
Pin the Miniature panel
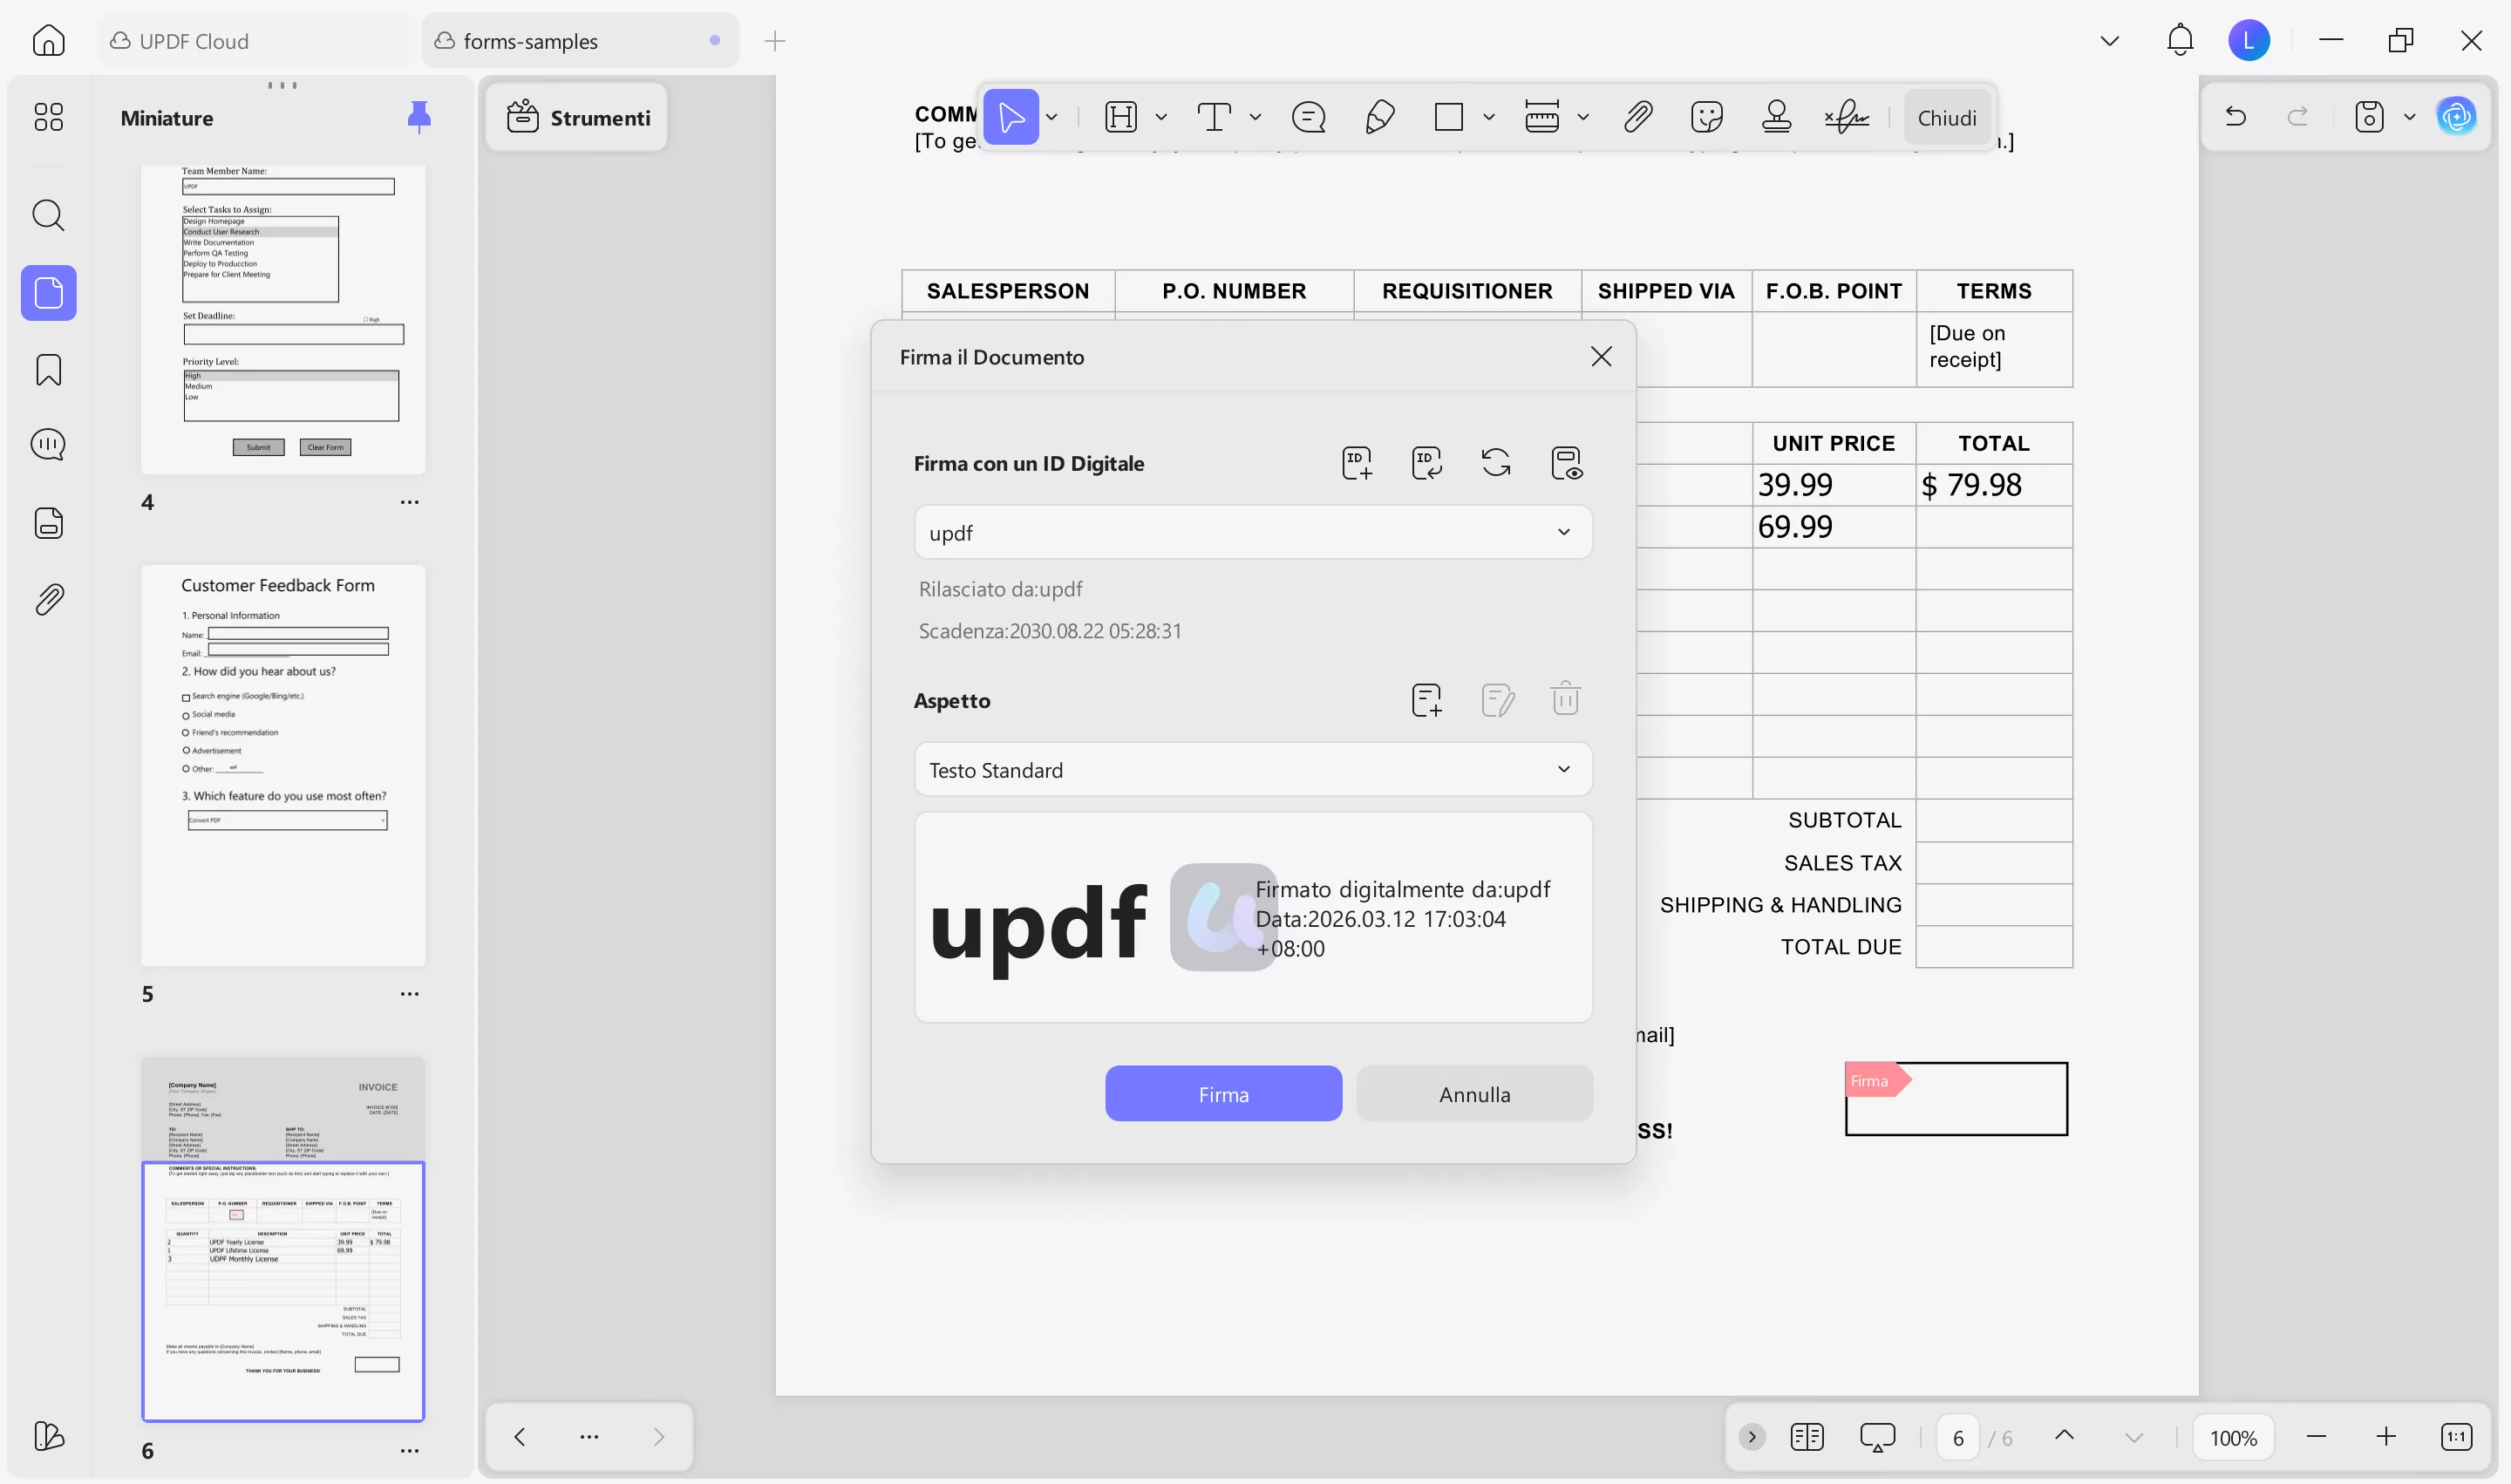point(420,116)
